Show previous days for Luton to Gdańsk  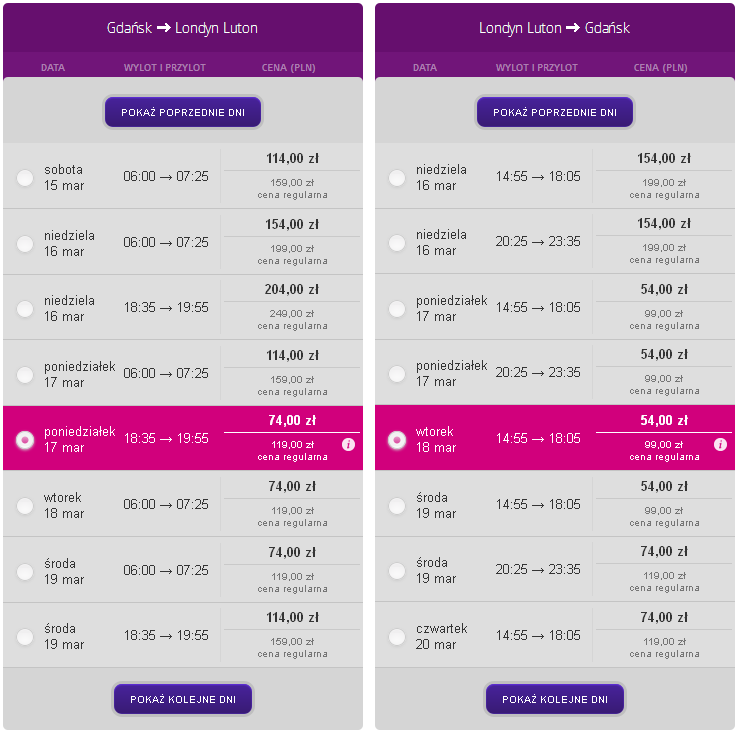[x=555, y=112]
